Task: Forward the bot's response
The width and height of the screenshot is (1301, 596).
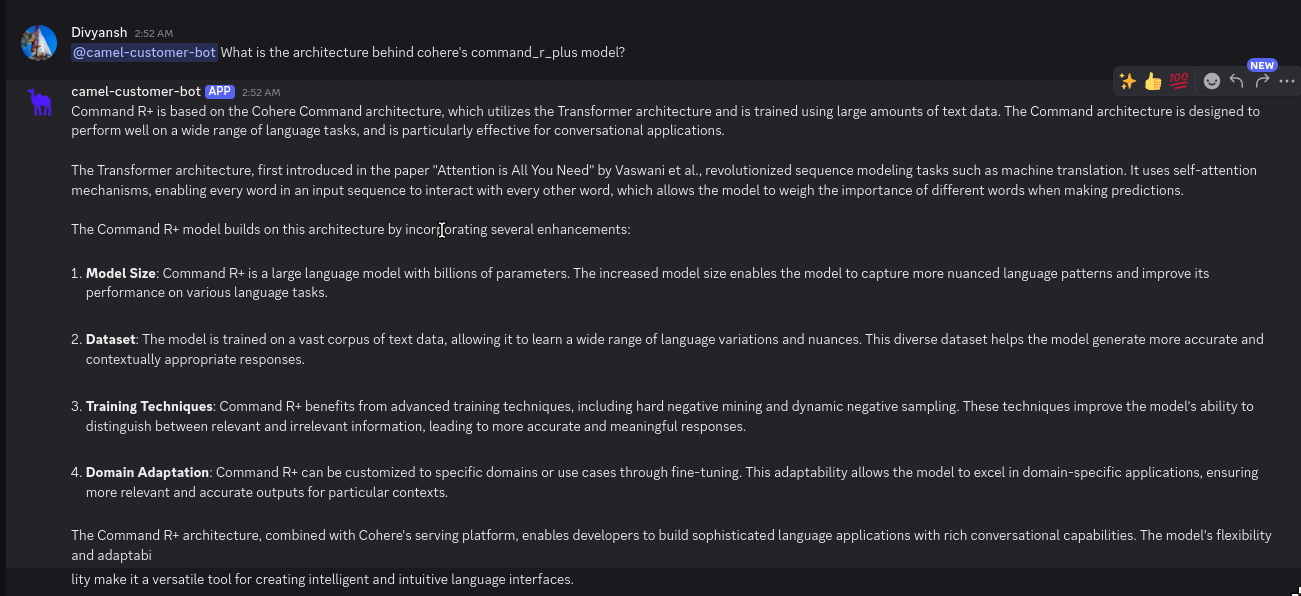Action: coord(1260,81)
